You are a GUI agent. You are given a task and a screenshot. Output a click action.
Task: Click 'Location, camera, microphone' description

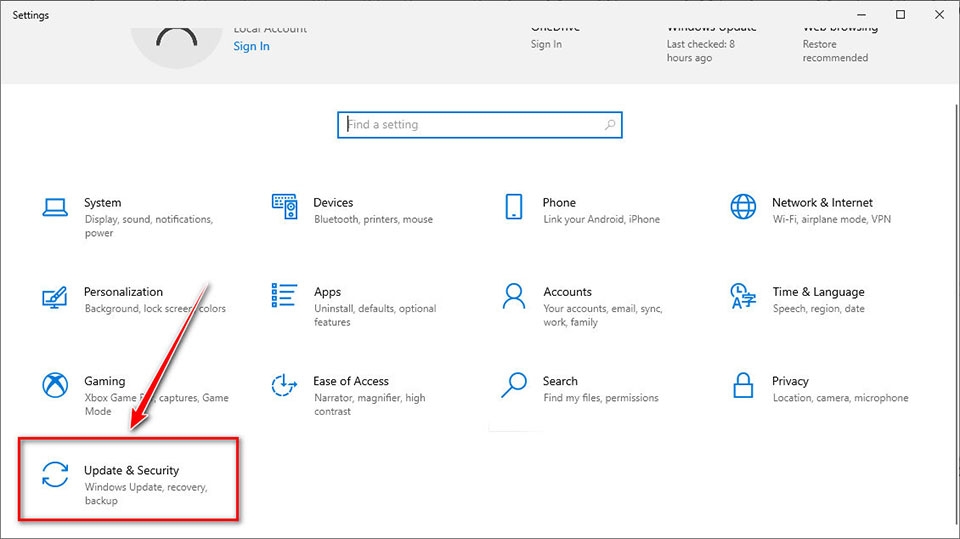pos(841,398)
